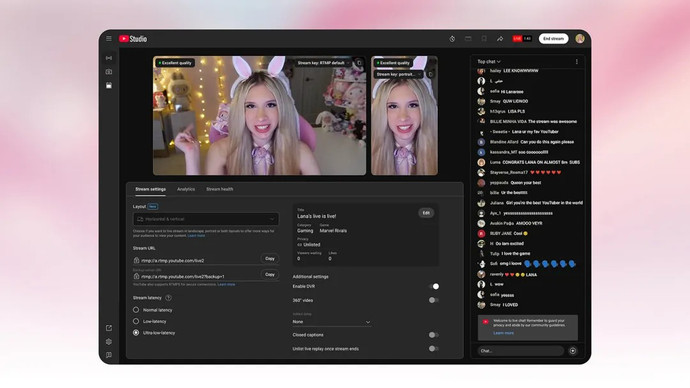Click the Unlisted privacy link icon
The image size is (690, 388).
tap(299, 245)
